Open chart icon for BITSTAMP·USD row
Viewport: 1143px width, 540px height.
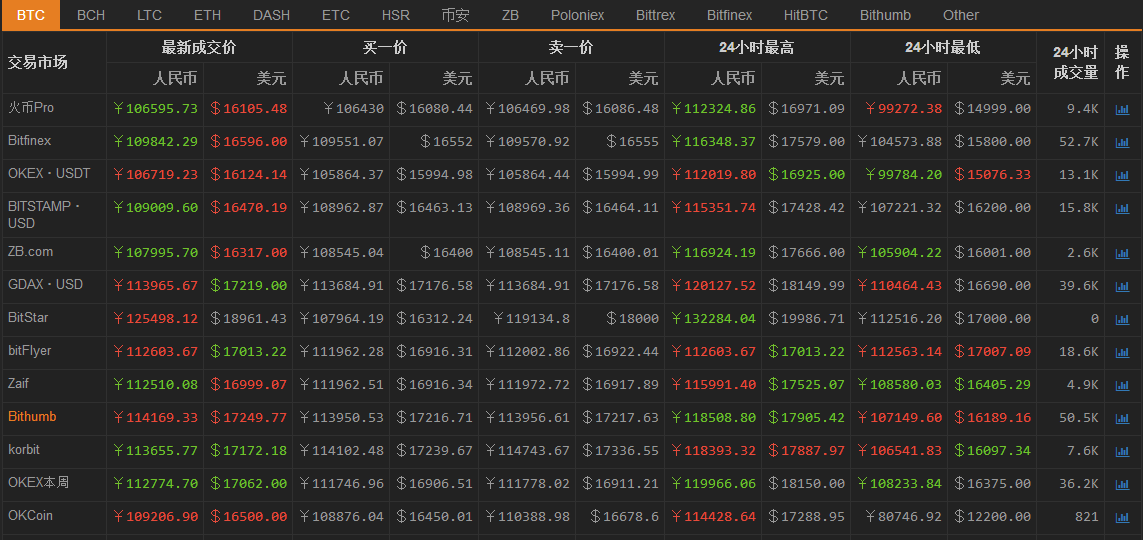click(x=1122, y=208)
